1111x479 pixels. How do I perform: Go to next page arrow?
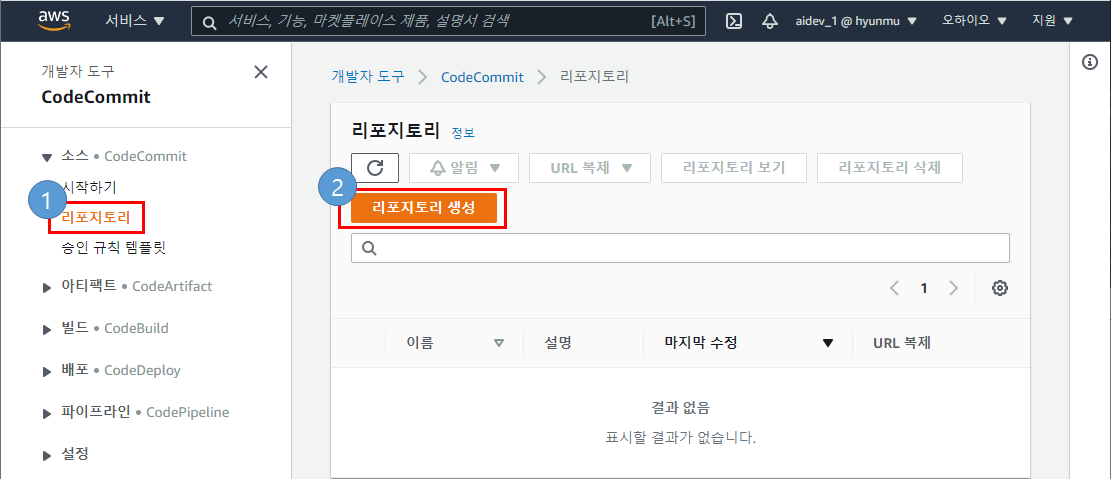click(x=953, y=288)
